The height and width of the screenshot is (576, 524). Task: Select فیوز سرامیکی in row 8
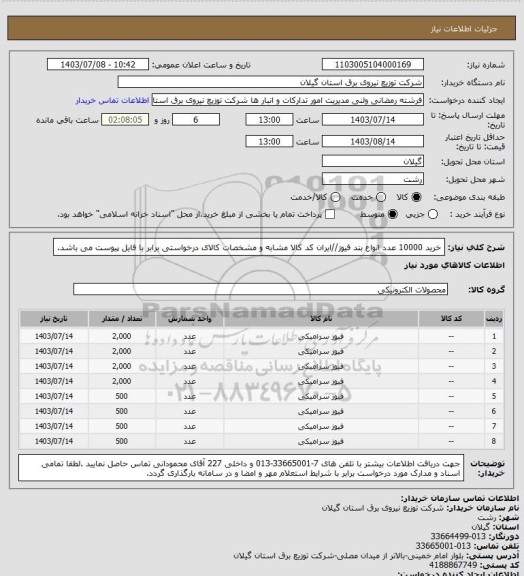tap(321, 441)
